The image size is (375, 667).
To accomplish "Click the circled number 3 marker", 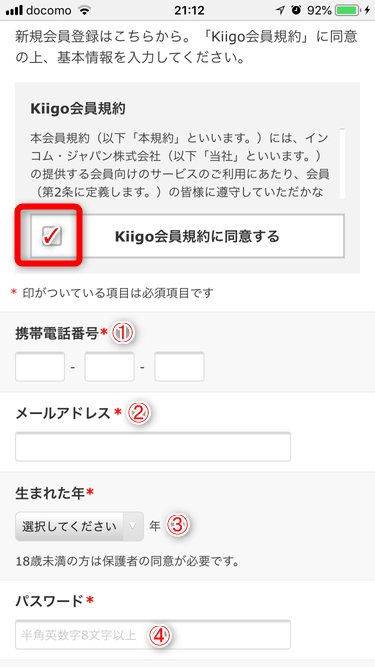I will [x=177, y=526].
